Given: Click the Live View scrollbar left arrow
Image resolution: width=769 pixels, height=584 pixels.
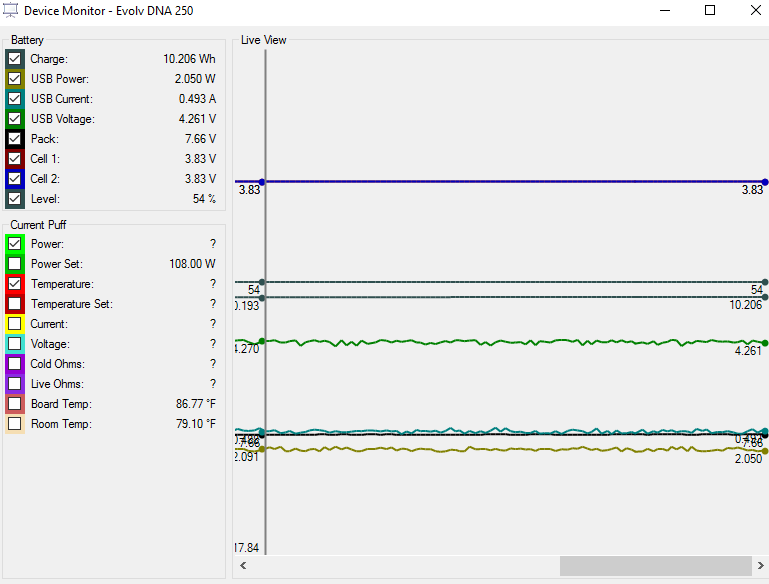Looking at the screenshot, I should 241,566.
